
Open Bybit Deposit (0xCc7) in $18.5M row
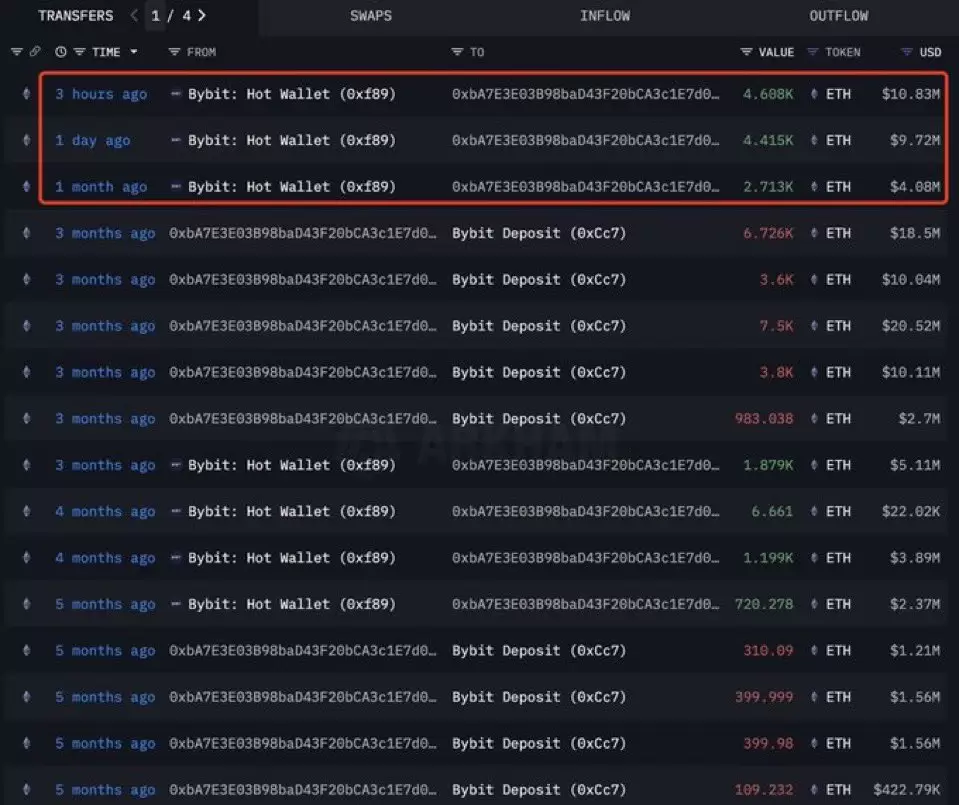[x=539, y=234]
